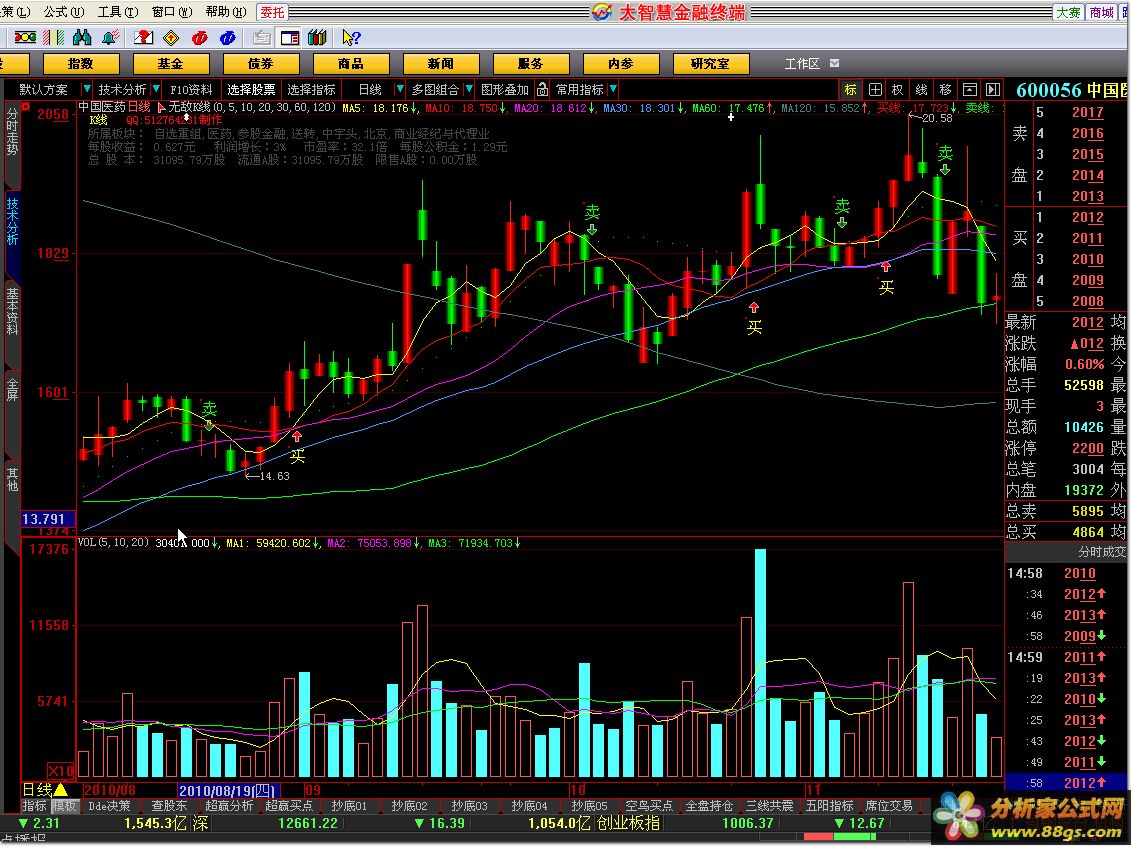Open search with the binoculars icon

[82, 38]
